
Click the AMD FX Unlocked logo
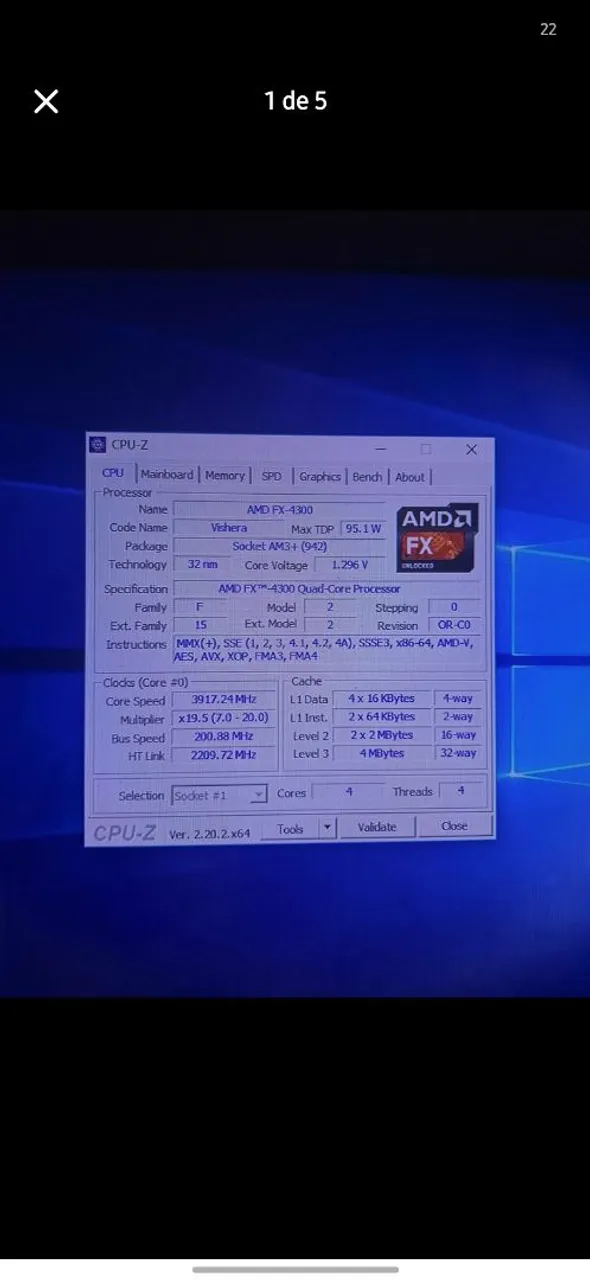pos(437,537)
